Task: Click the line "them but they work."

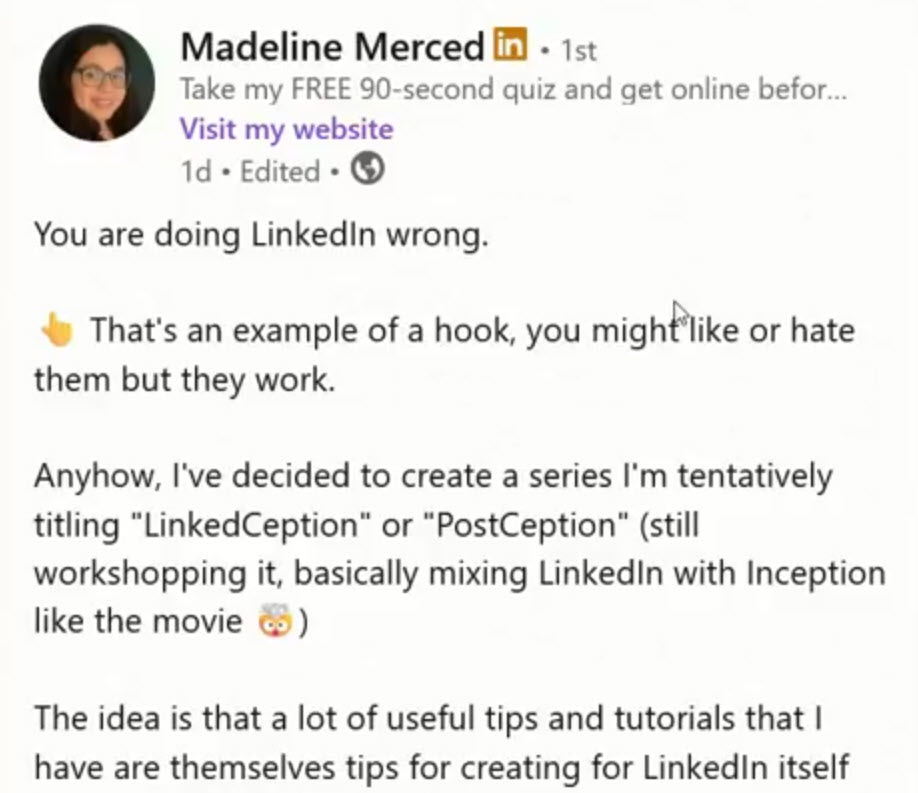Action: coord(185,380)
